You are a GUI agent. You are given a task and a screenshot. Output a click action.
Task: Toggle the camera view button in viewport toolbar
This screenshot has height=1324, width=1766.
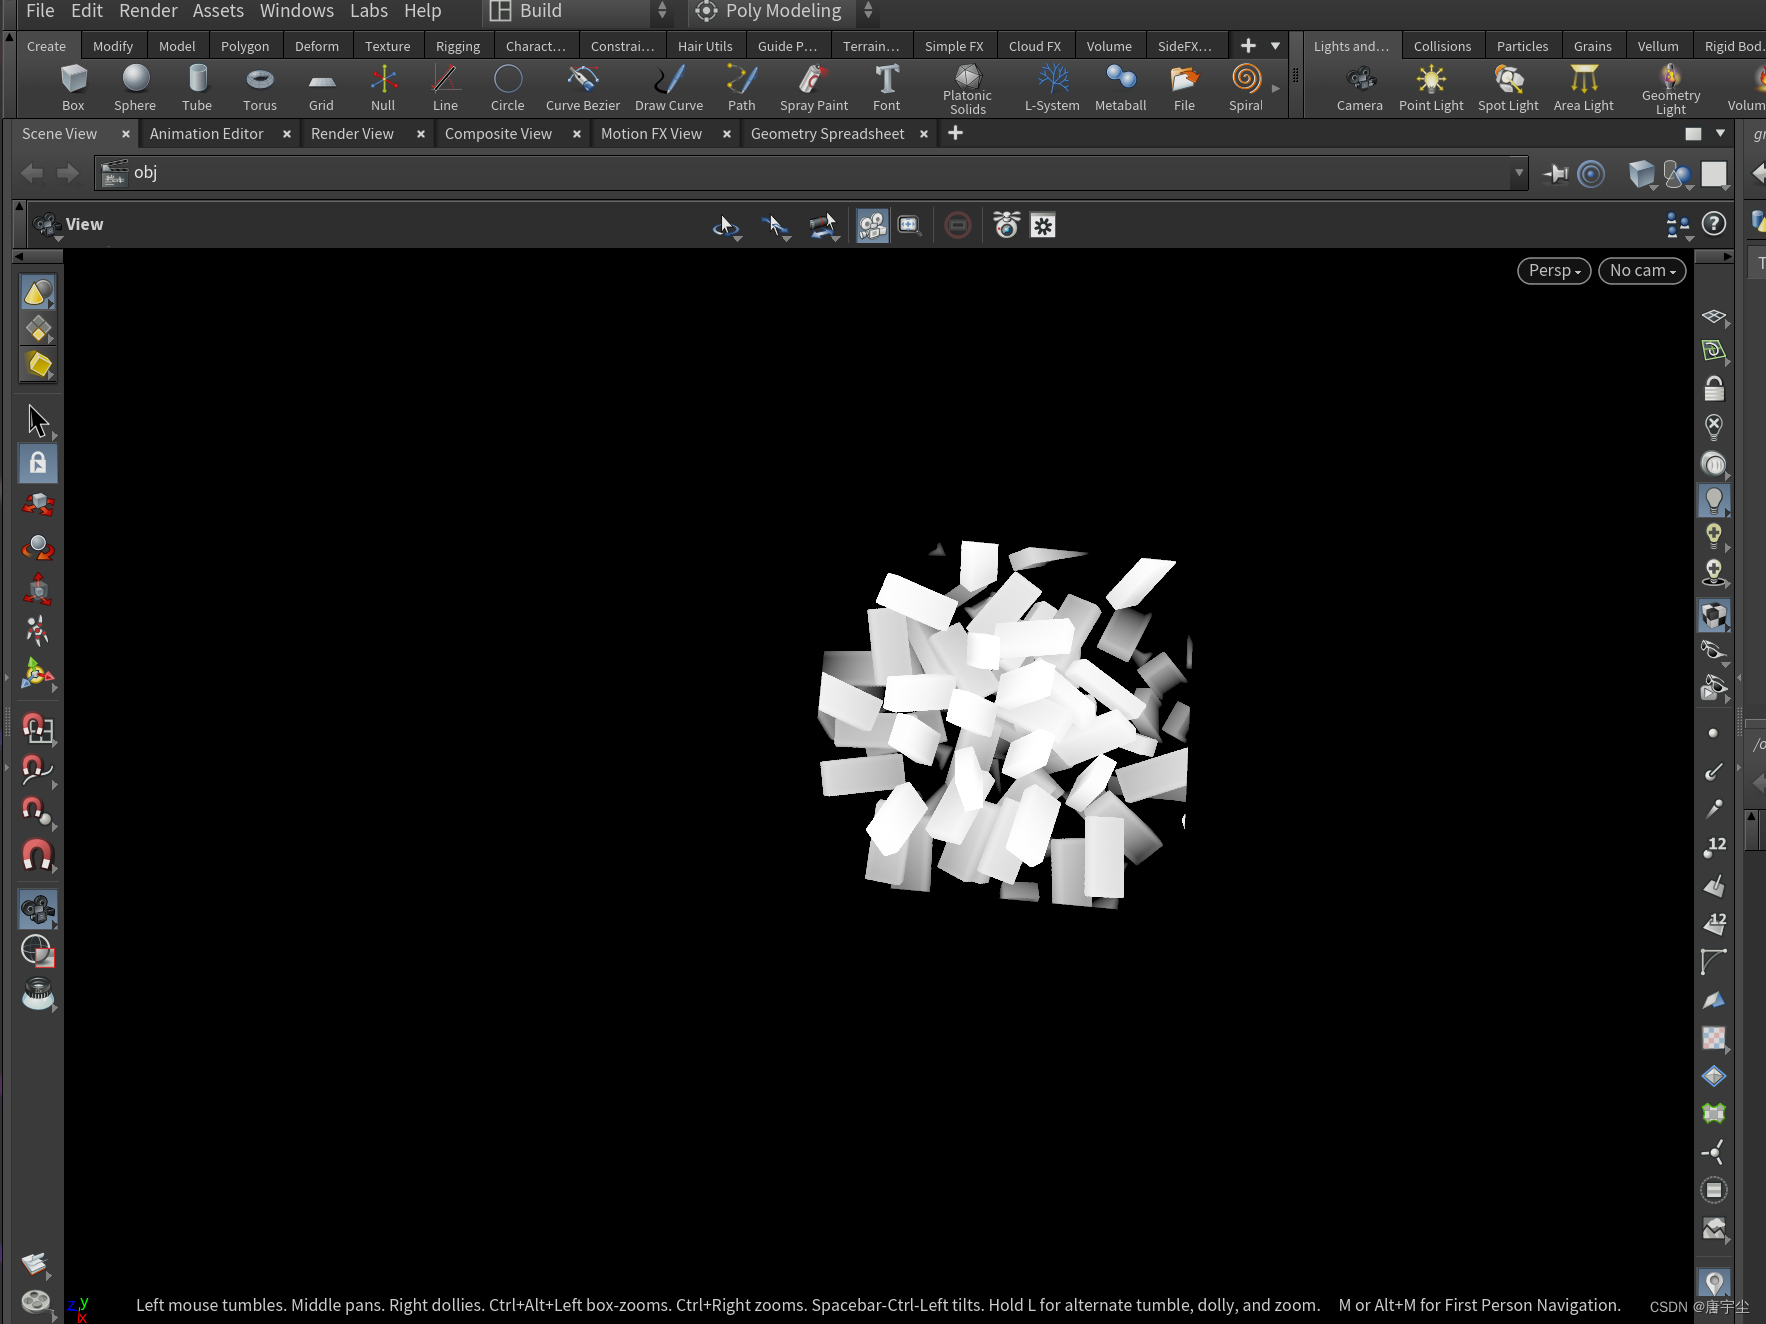(872, 226)
